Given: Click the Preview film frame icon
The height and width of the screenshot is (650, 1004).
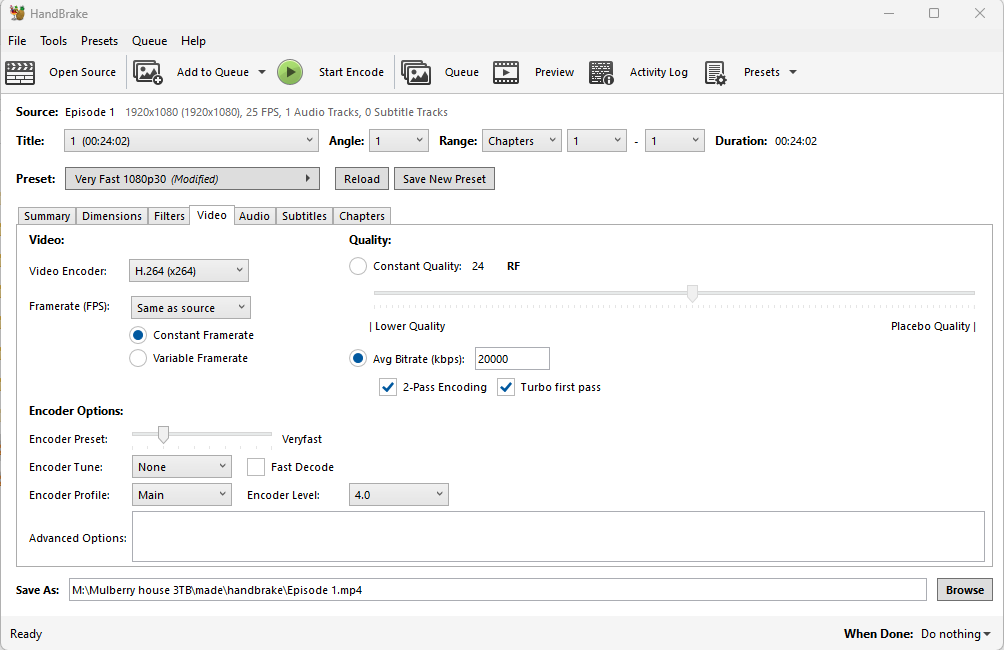Looking at the screenshot, I should click(x=506, y=72).
